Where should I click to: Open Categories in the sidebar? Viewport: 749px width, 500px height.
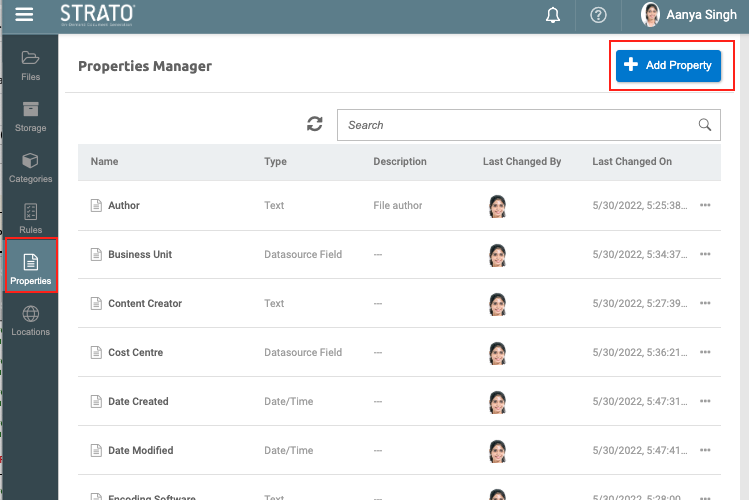point(30,167)
